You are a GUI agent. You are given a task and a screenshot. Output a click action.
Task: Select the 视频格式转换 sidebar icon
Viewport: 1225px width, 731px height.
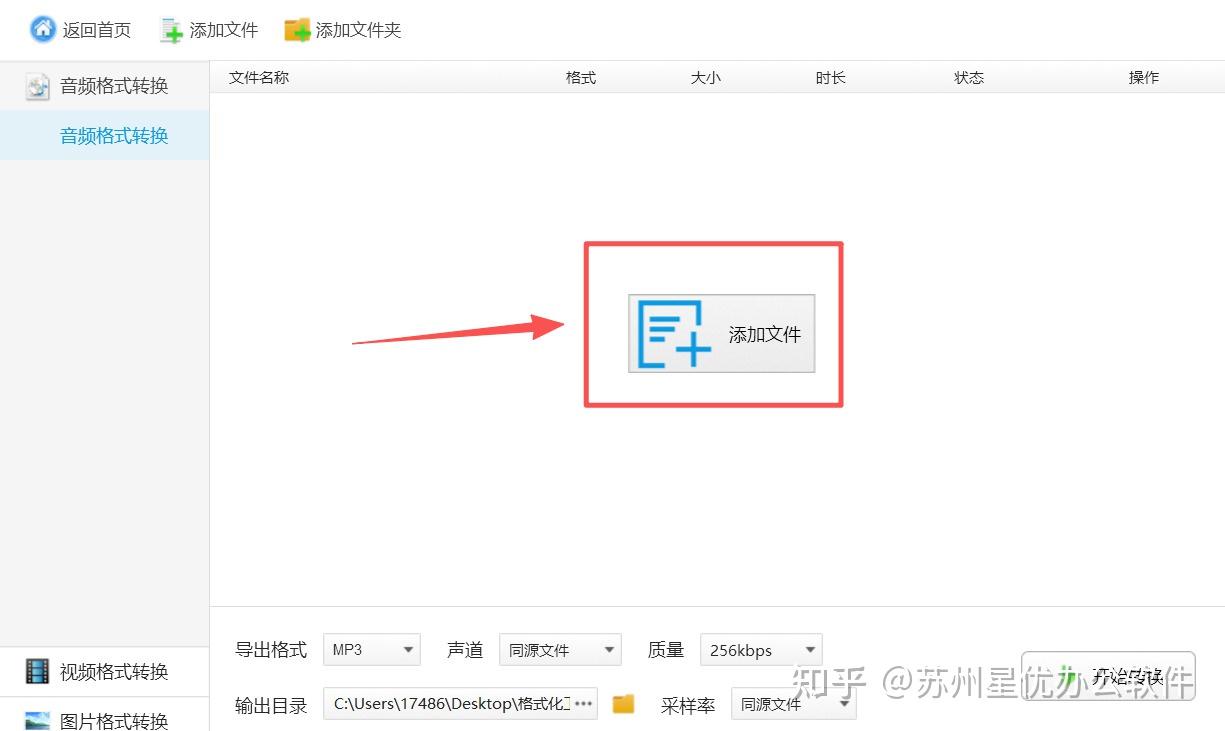tap(36, 670)
